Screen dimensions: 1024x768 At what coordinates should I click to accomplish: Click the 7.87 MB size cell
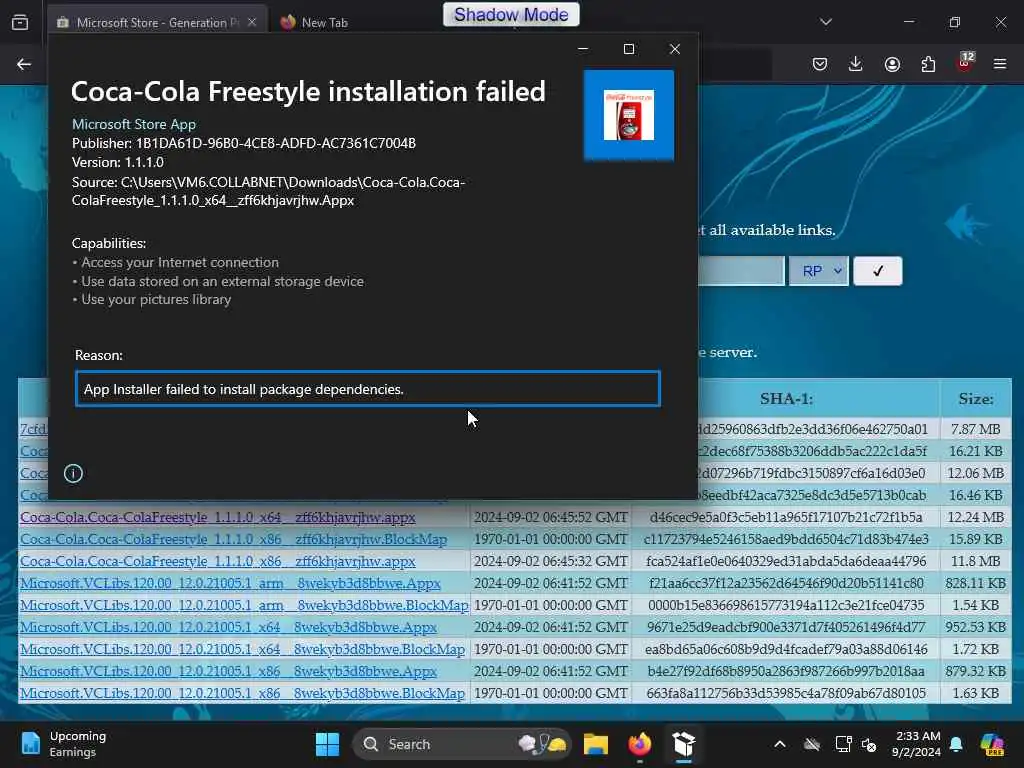click(x=976, y=429)
